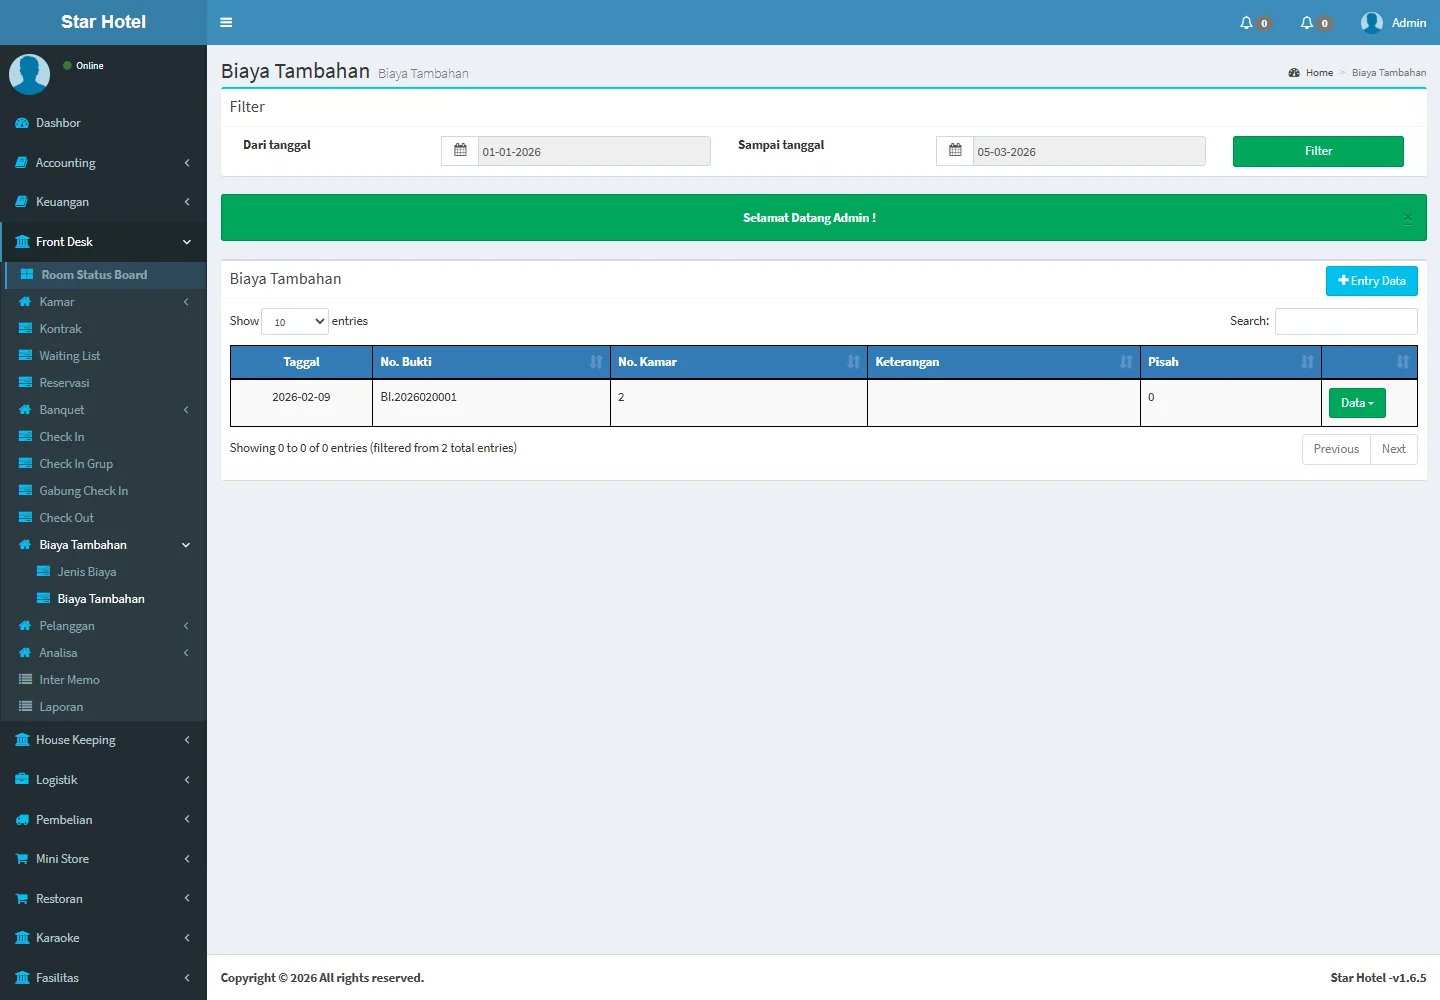Dismiss the Selamat Datang Admin banner
This screenshot has width=1440, height=1000.
click(x=1407, y=218)
